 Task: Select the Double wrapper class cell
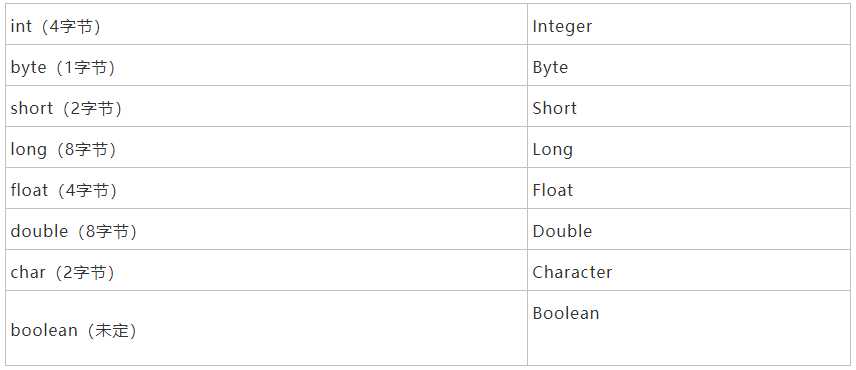point(689,229)
